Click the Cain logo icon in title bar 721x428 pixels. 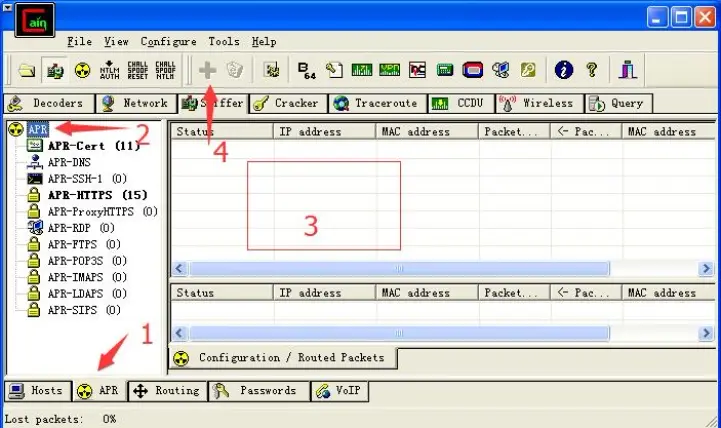35,20
